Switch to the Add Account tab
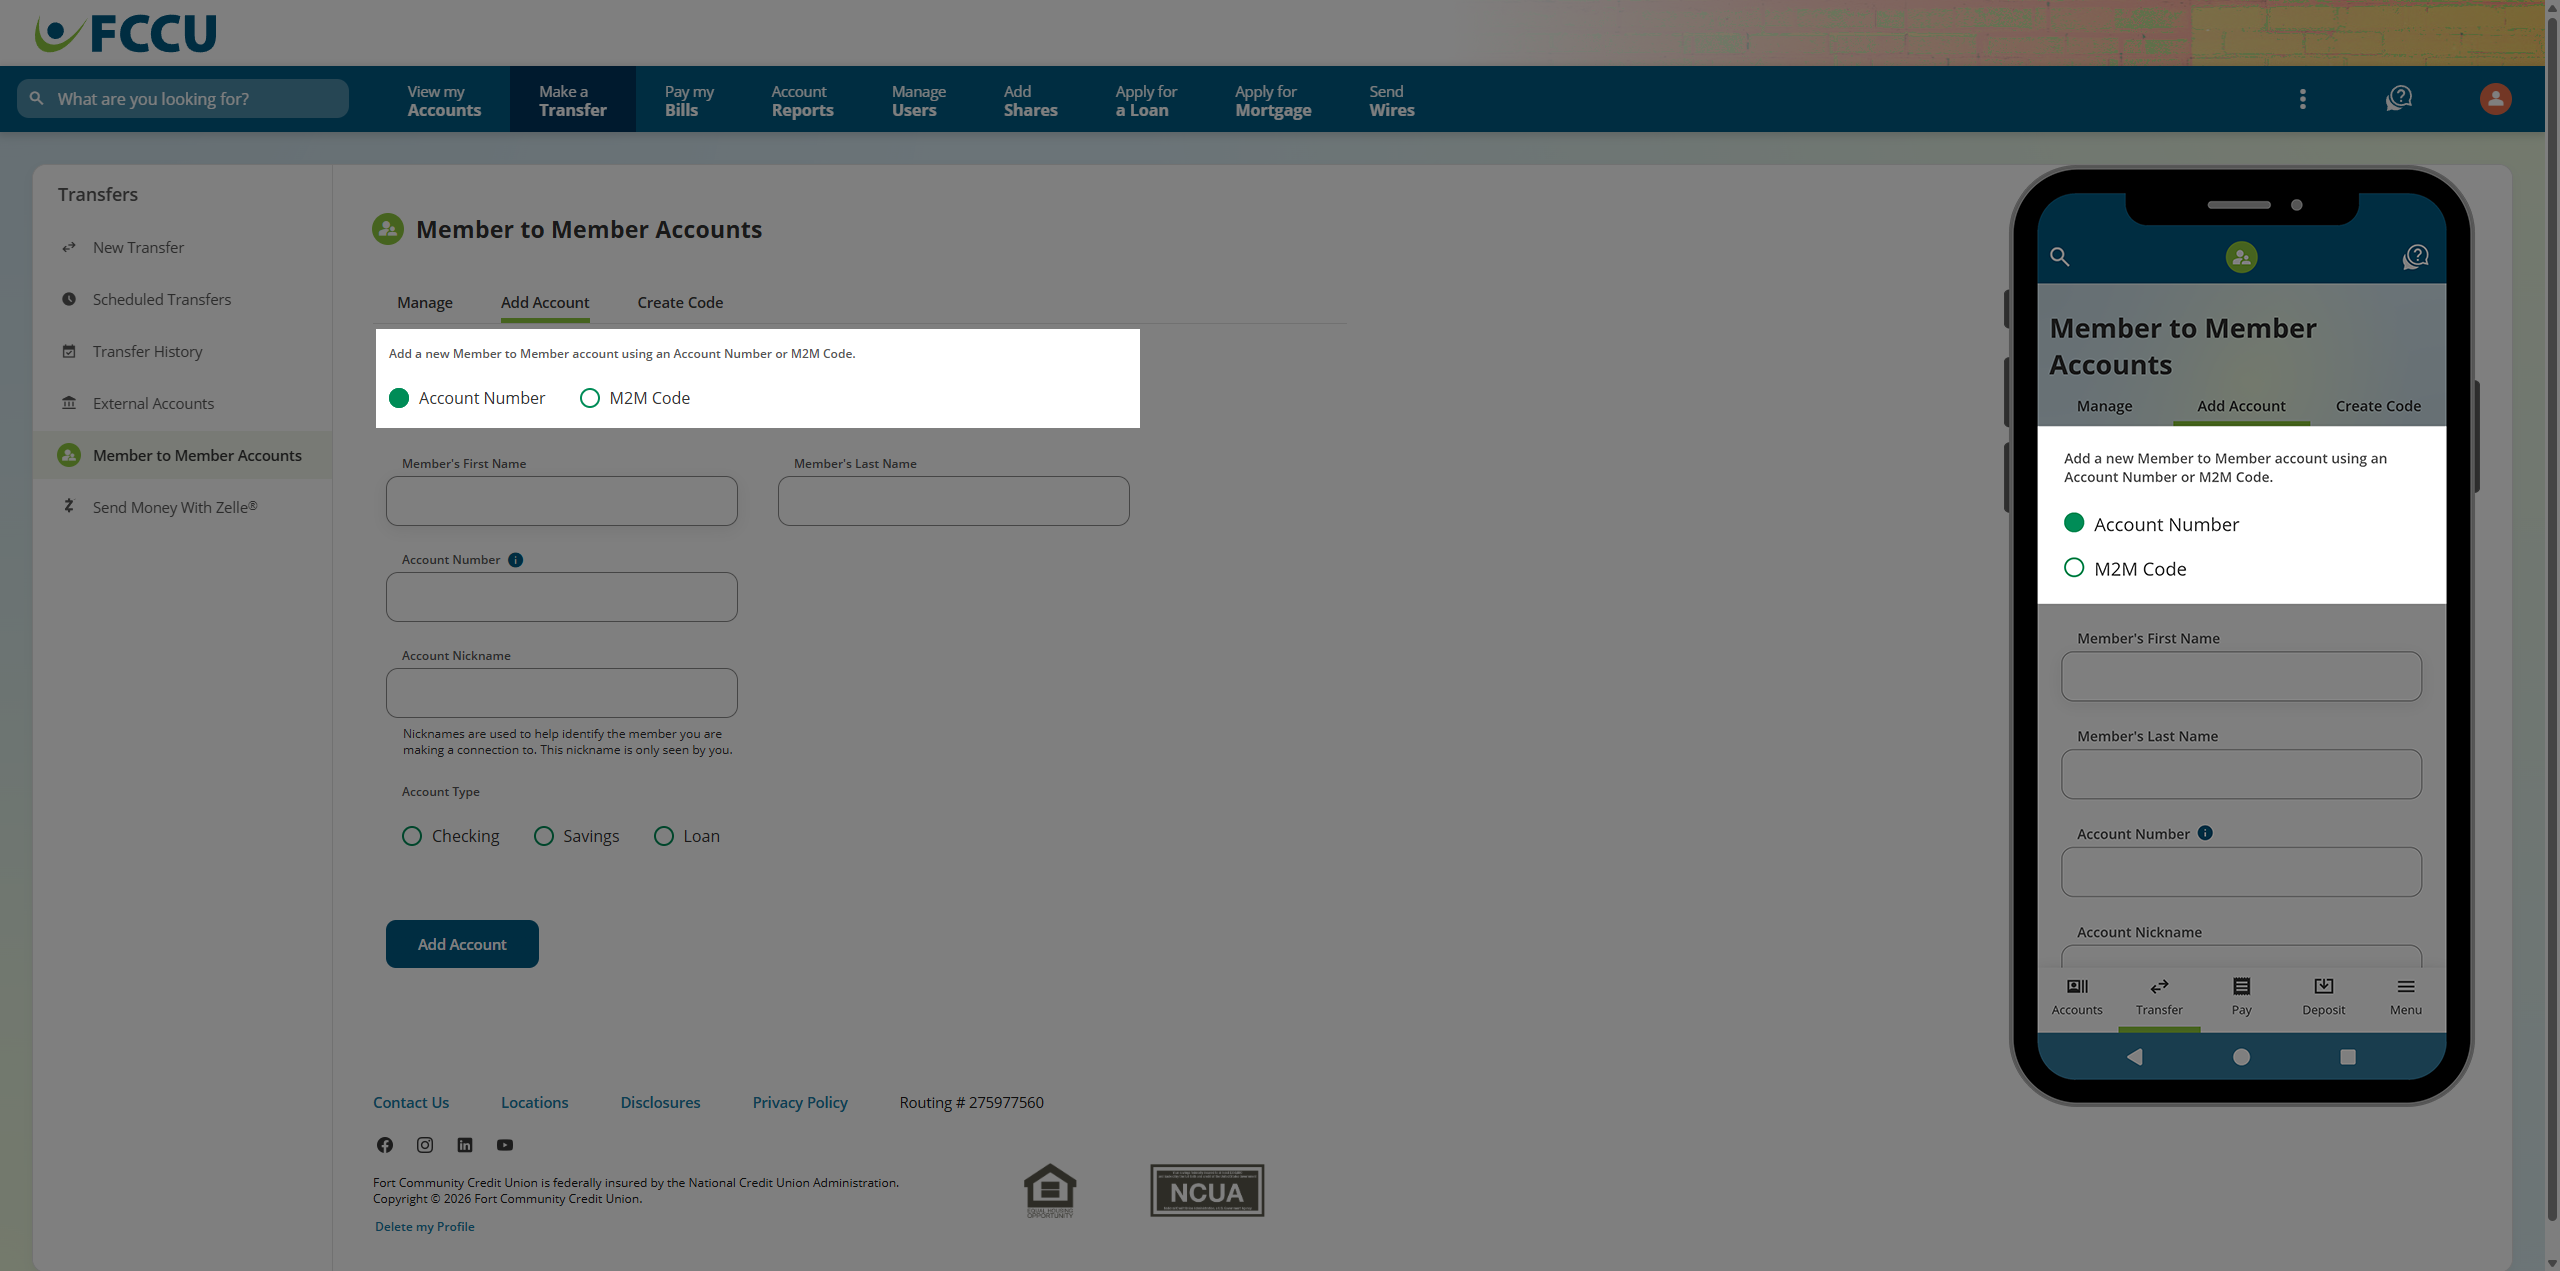The width and height of the screenshot is (2560, 1271). (x=545, y=302)
